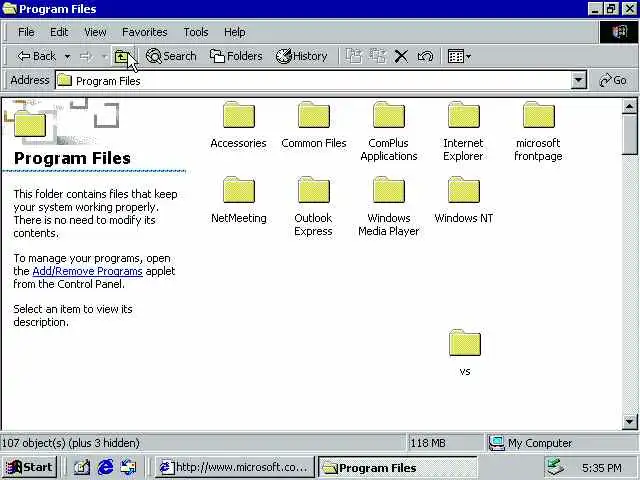Click the title bar folder icon
640x480 pixels.
[x=9, y=9]
